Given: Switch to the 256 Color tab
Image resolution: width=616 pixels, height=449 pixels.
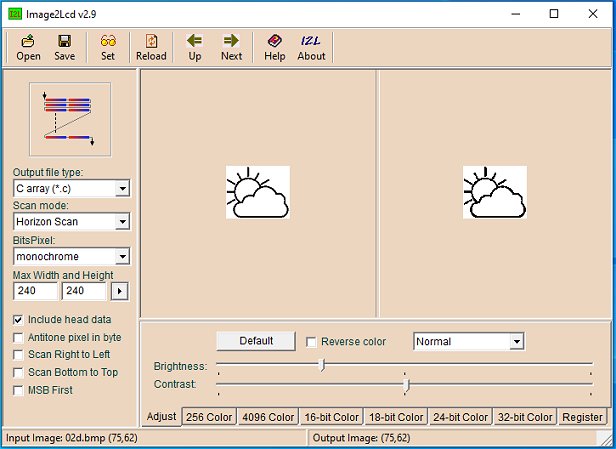Looking at the screenshot, I should pos(210,417).
